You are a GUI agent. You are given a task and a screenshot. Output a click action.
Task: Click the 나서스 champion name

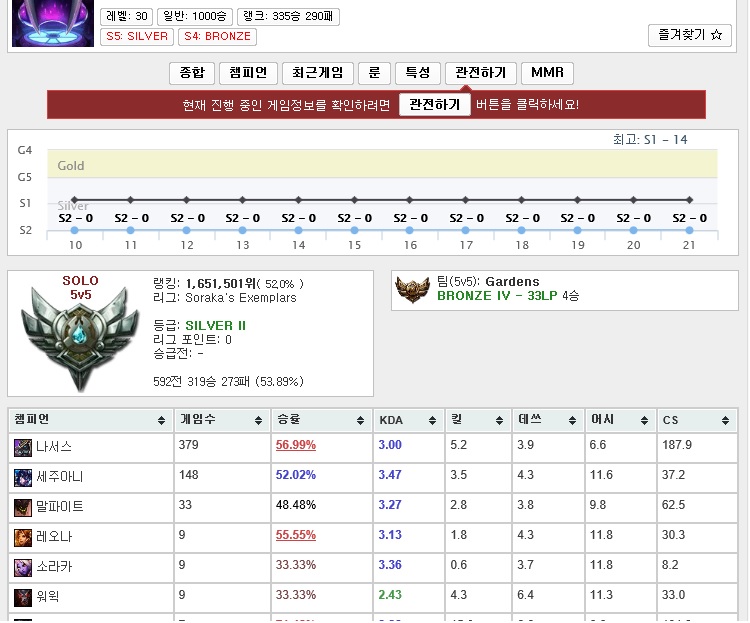click(54, 447)
